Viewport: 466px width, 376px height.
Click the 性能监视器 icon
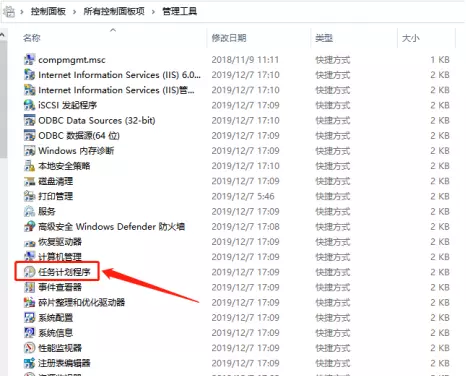click(x=29, y=348)
